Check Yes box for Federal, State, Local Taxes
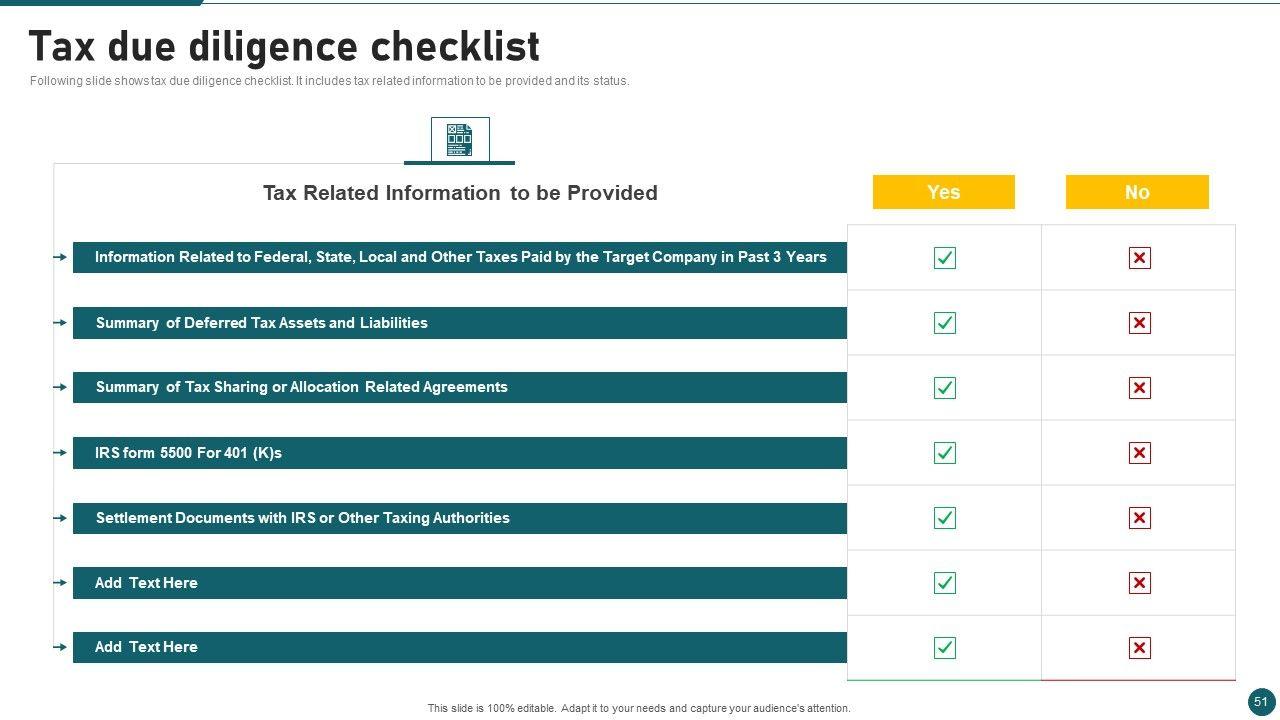 tap(944, 258)
